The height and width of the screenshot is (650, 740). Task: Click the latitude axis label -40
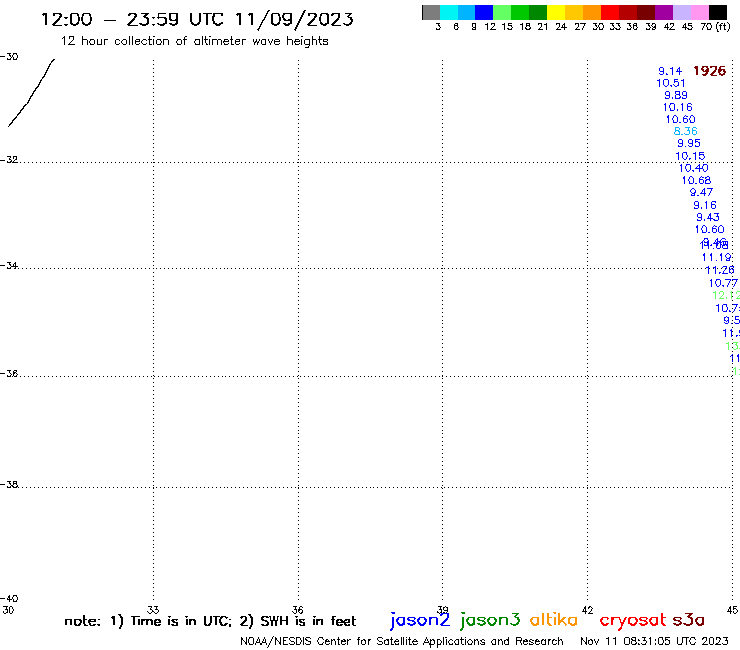pyautogui.click(x=9, y=599)
